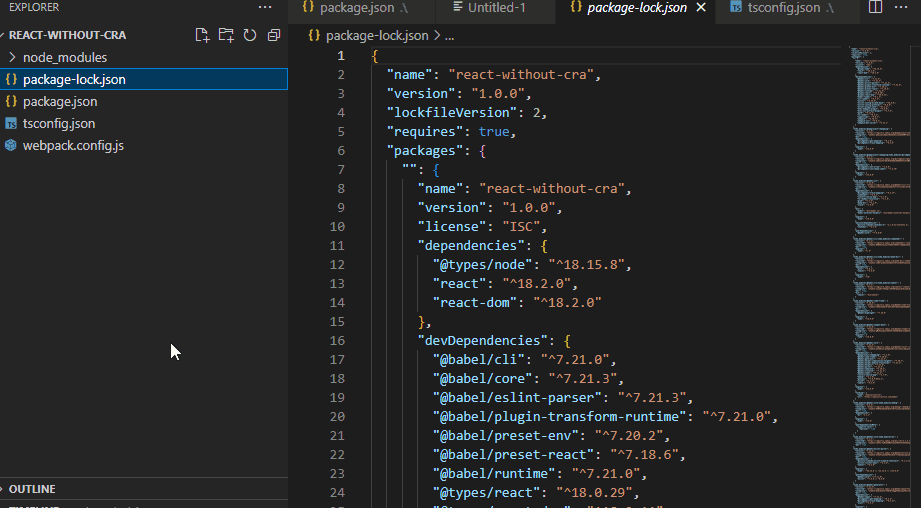Screen dimensions: 921x508
Task: Click "@babel/plugin-transform-runtime" on line 20
Action: (x=560, y=416)
